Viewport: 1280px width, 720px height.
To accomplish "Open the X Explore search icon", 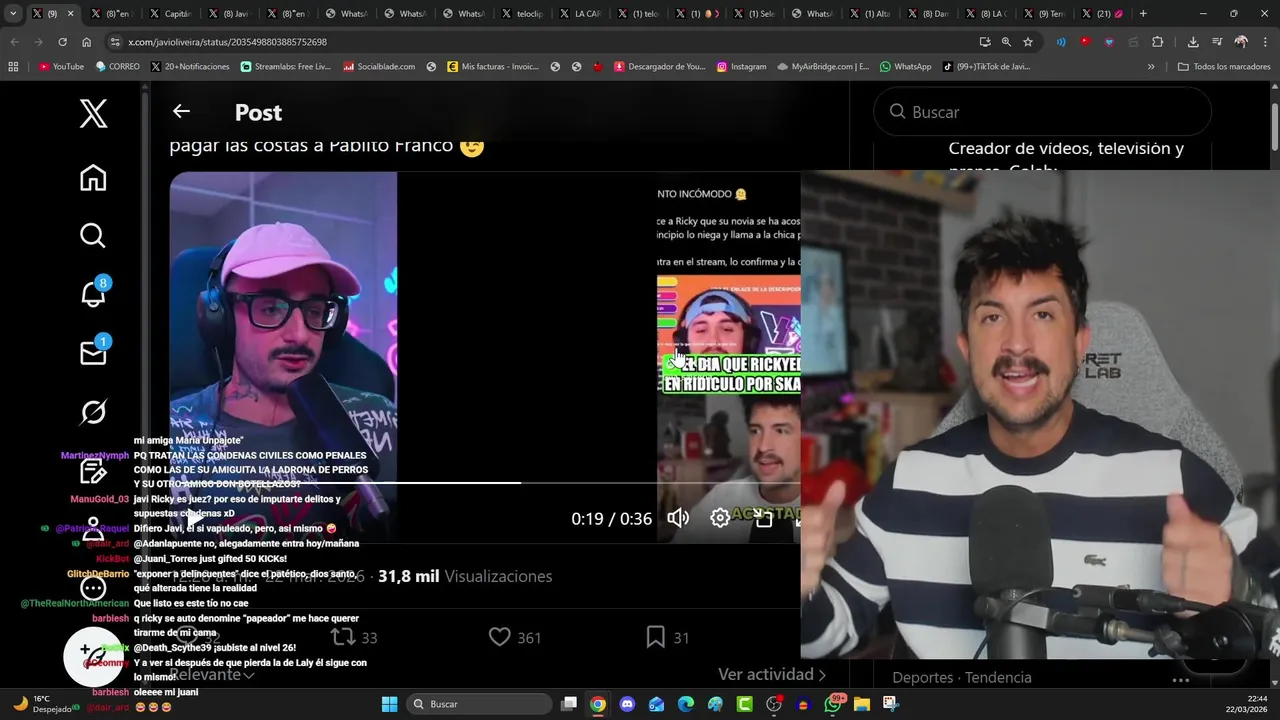I will [x=93, y=235].
